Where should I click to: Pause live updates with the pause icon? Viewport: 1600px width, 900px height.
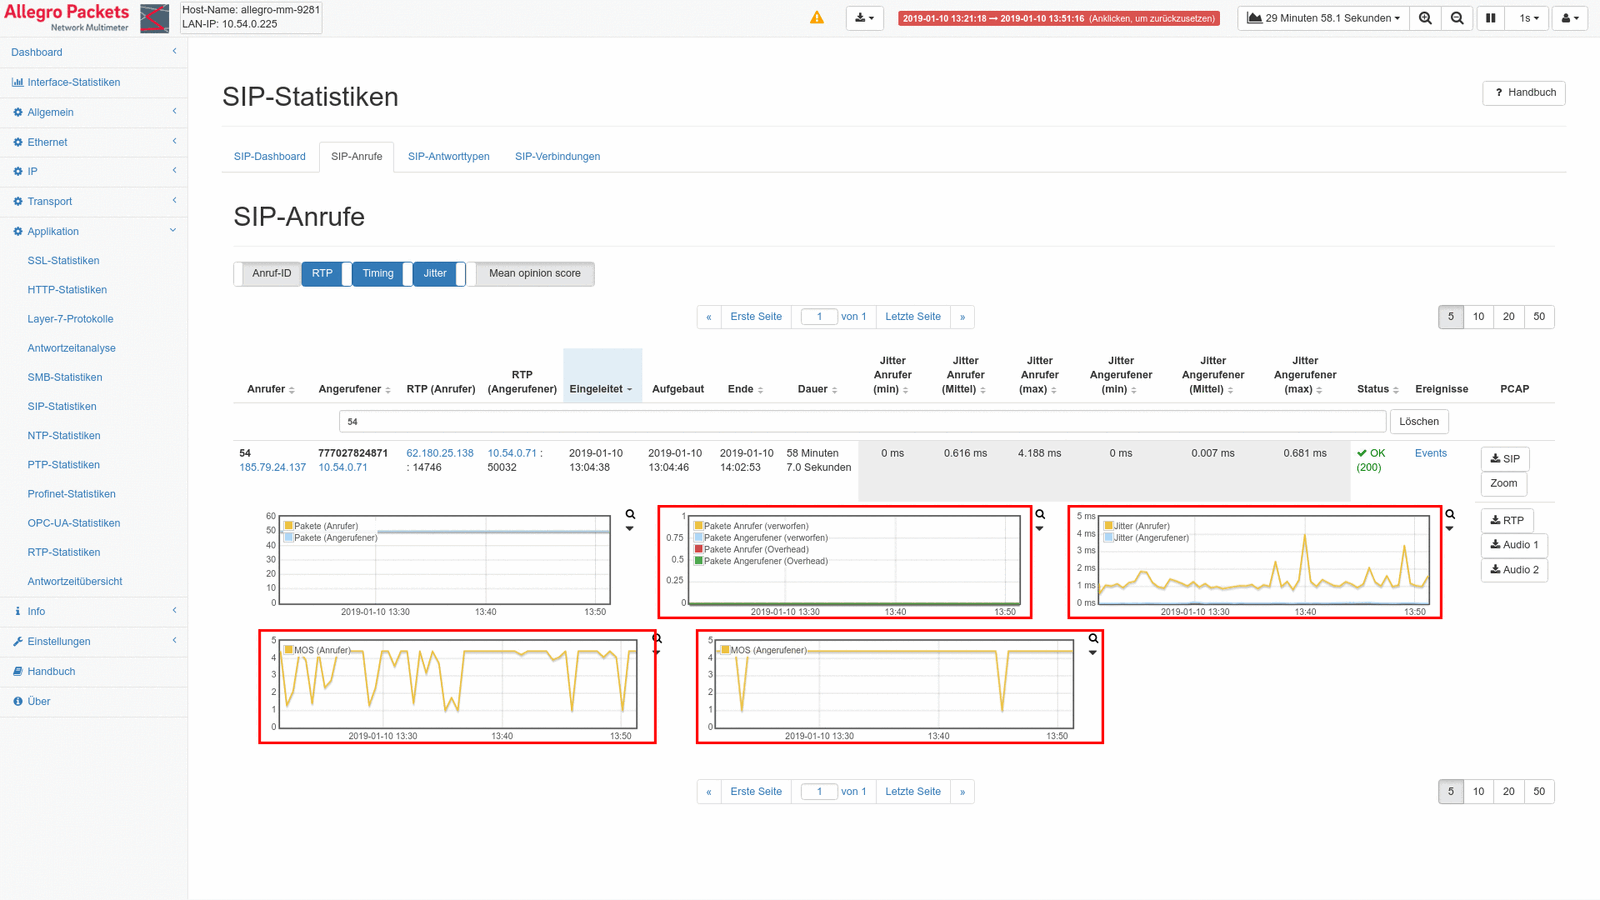click(1490, 18)
